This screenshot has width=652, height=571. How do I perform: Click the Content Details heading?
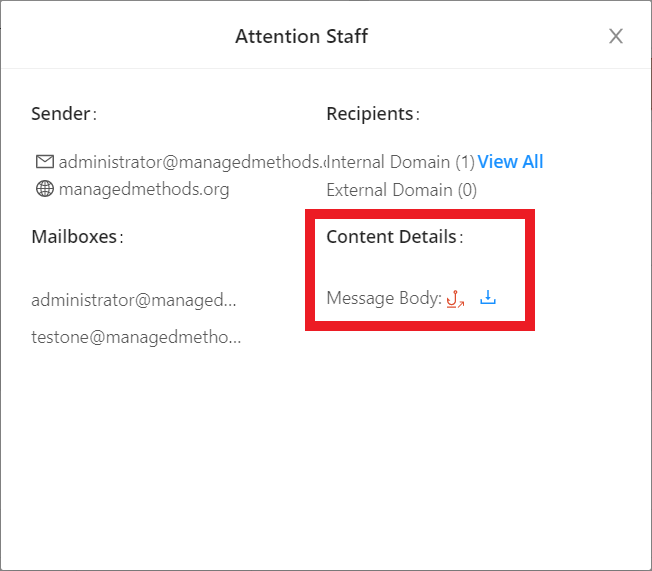[394, 237]
